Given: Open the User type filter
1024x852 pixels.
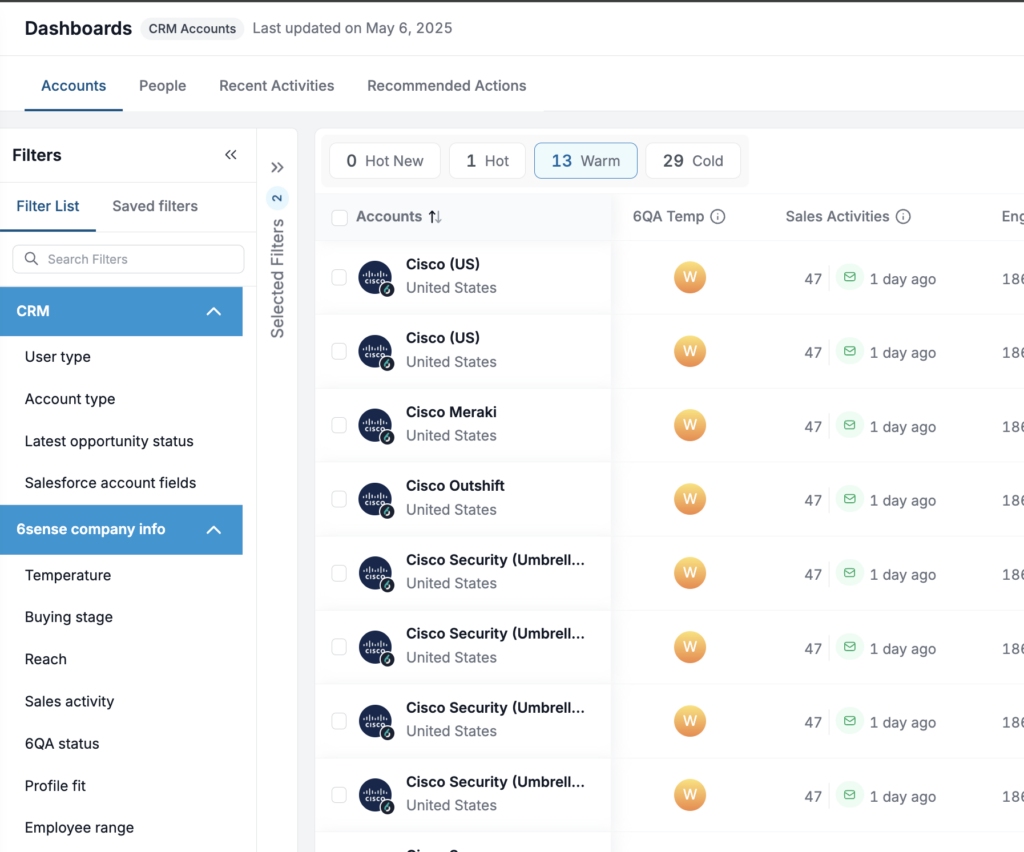Looking at the screenshot, I should coord(57,357).
